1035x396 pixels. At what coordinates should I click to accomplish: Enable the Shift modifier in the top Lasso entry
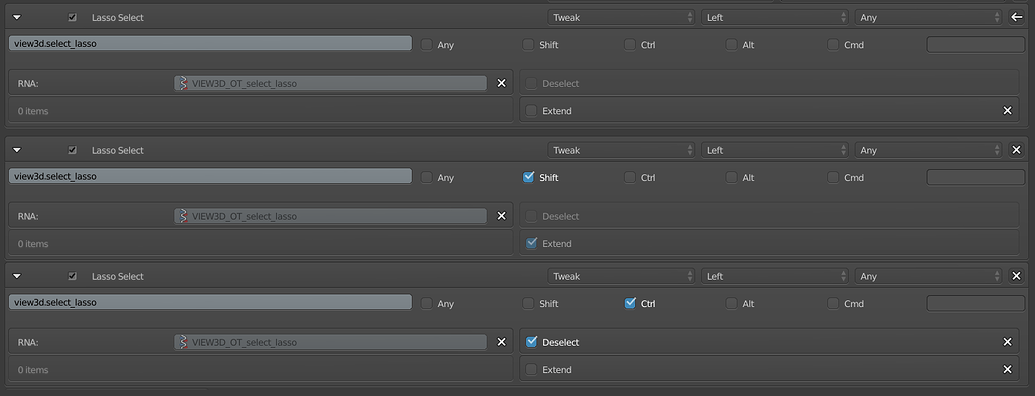(528, 45)
